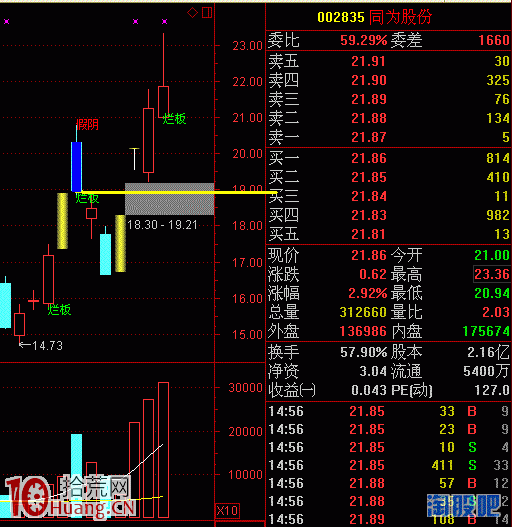Viewport: 512px width, 527px height.
Task: Select the 买二 21.85 order row
Action: (389, 177)
